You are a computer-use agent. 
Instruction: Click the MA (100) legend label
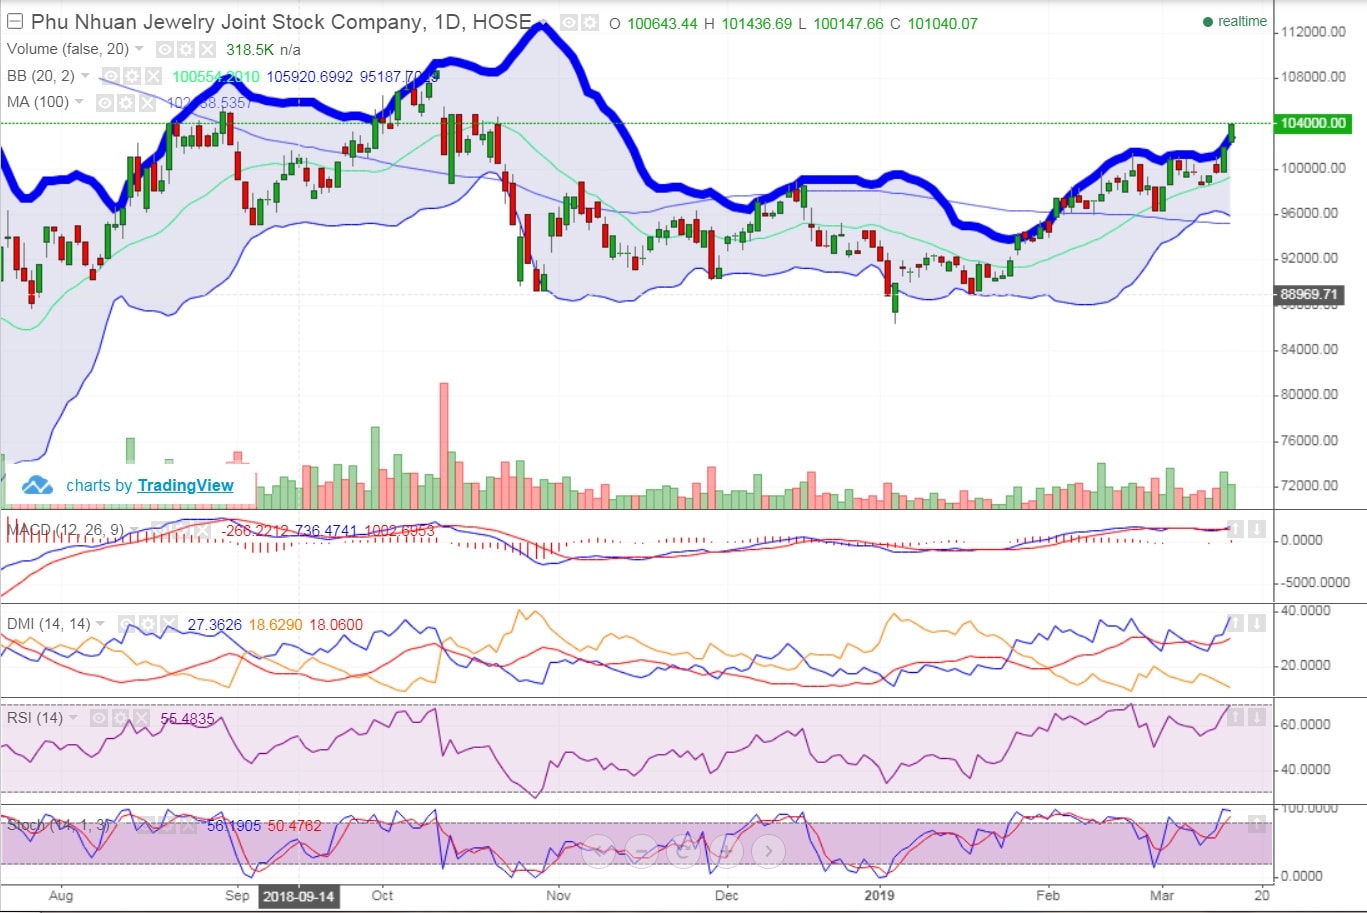38,102
